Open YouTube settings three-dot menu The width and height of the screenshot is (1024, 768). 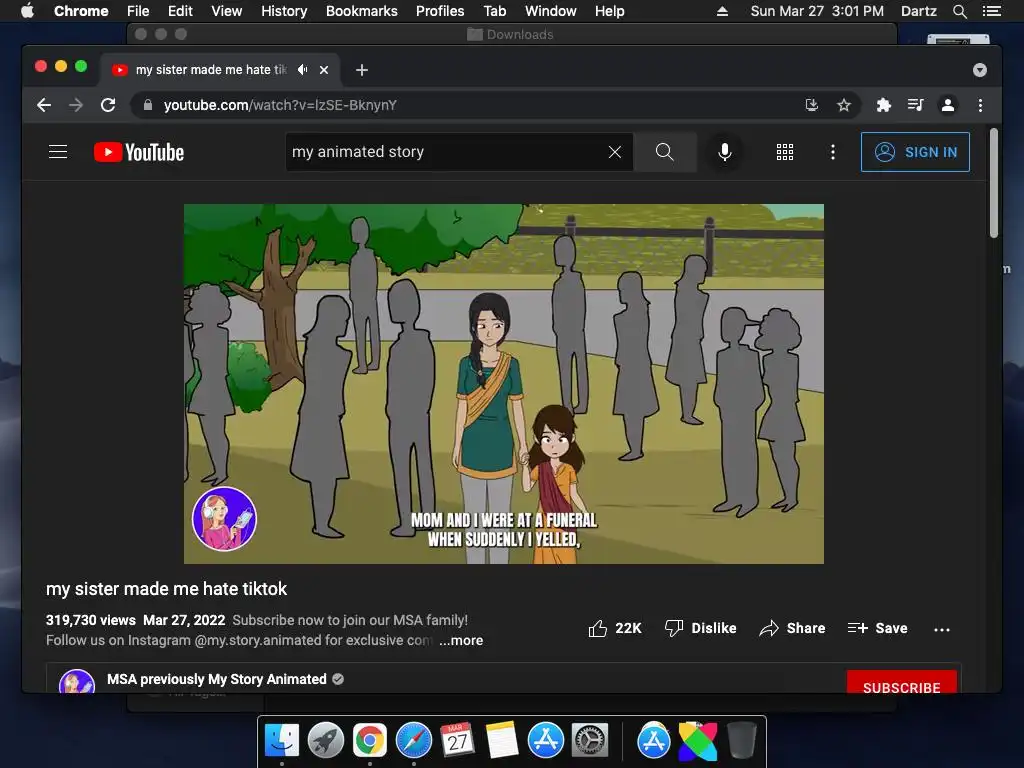pos(833,152)
